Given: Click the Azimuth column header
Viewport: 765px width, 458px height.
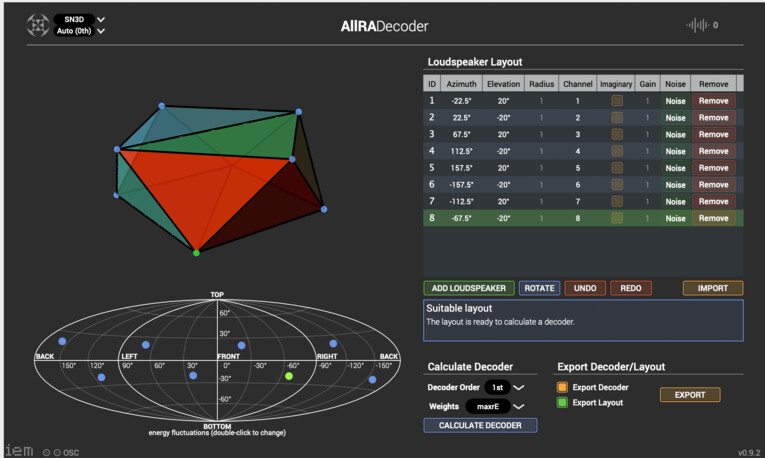Looking at the screenshot, I should 461,83.
